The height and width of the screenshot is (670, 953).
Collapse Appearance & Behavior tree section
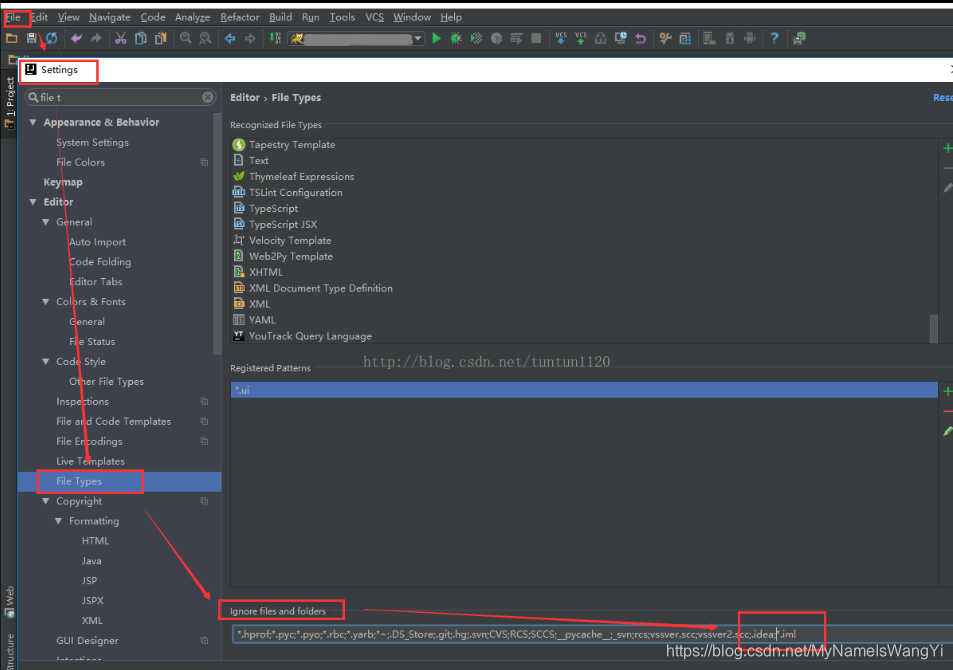click(x=33, y=122)
